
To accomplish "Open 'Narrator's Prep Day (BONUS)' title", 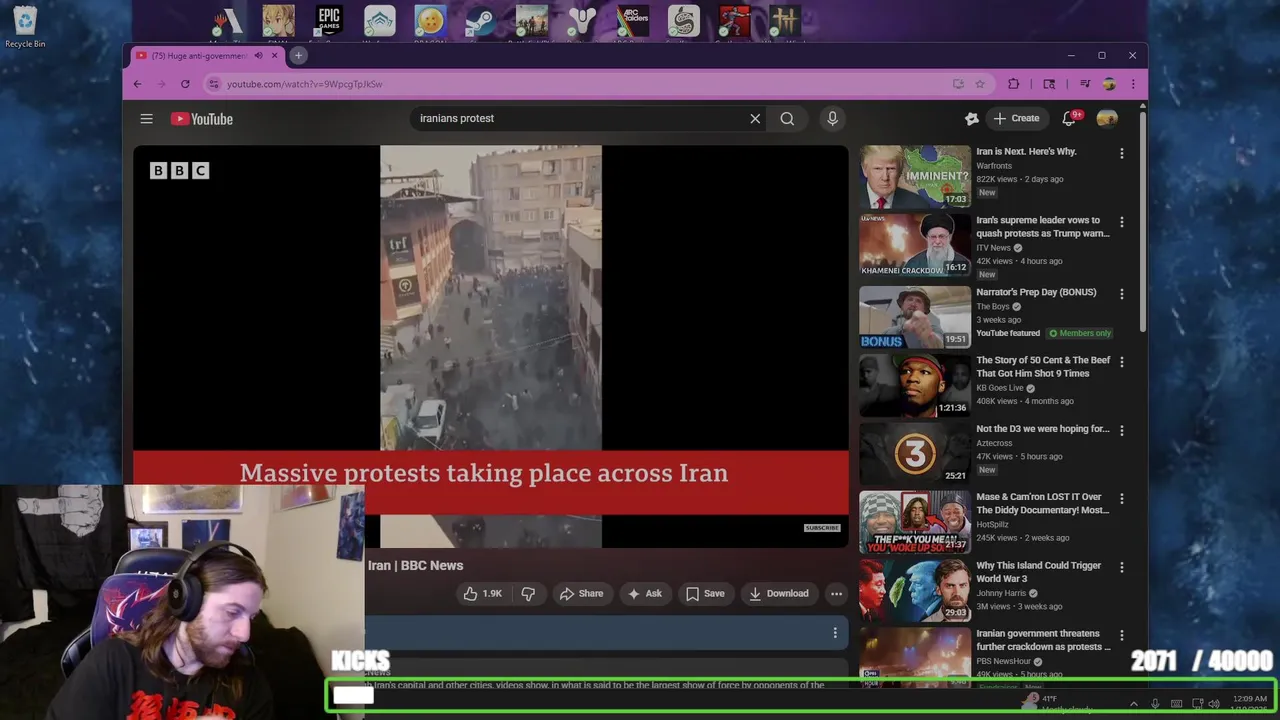I will (1036, 292).
